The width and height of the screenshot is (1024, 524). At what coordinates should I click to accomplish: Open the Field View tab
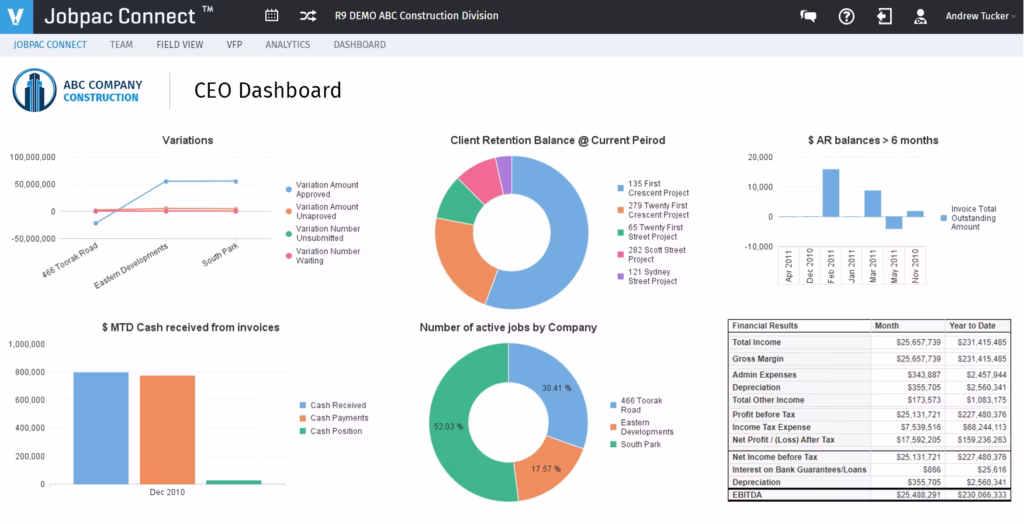pyautogui.click(x=180, y=45)
